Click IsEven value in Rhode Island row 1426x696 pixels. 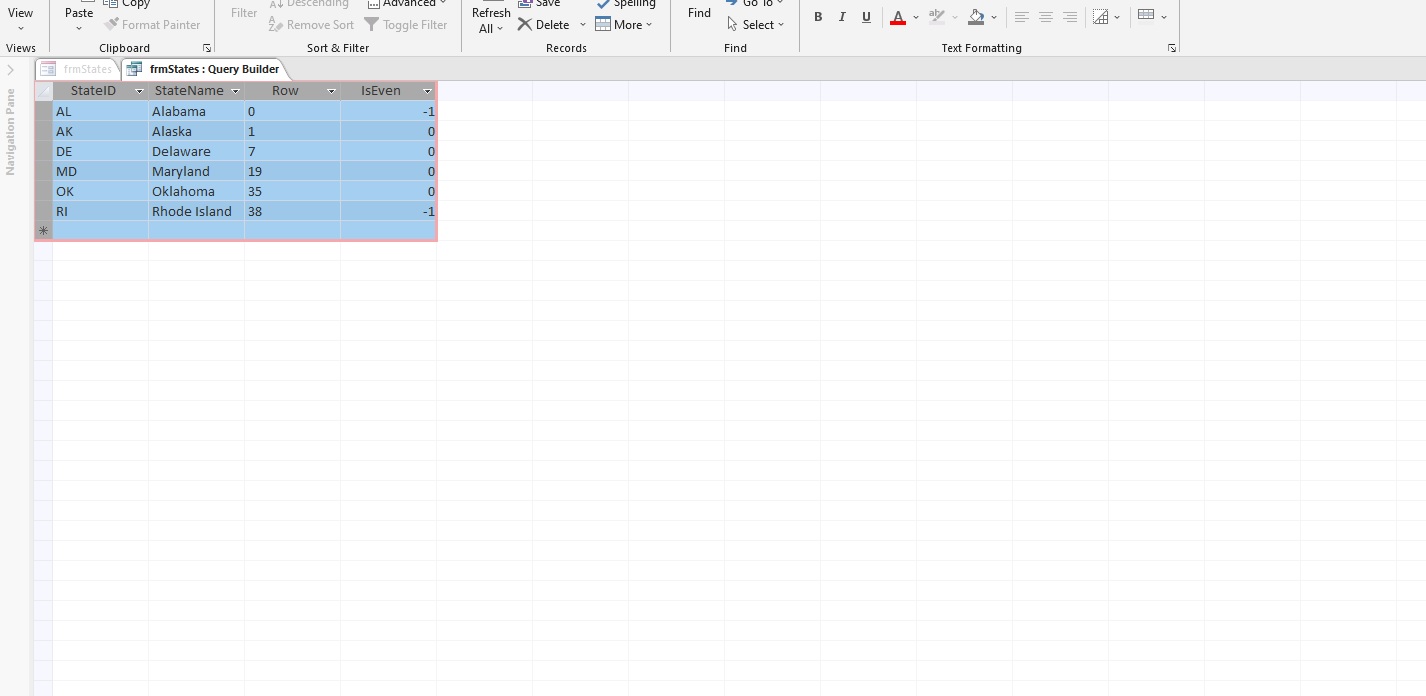(388, 211)
